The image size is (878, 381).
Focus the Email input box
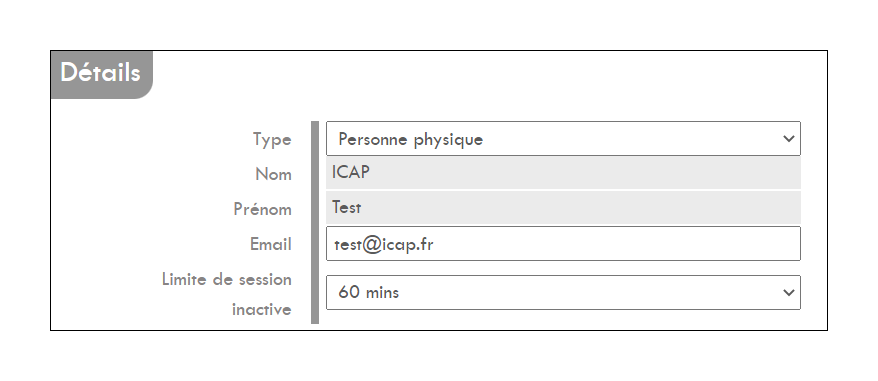pyautogui.click(x=563, y=244)
